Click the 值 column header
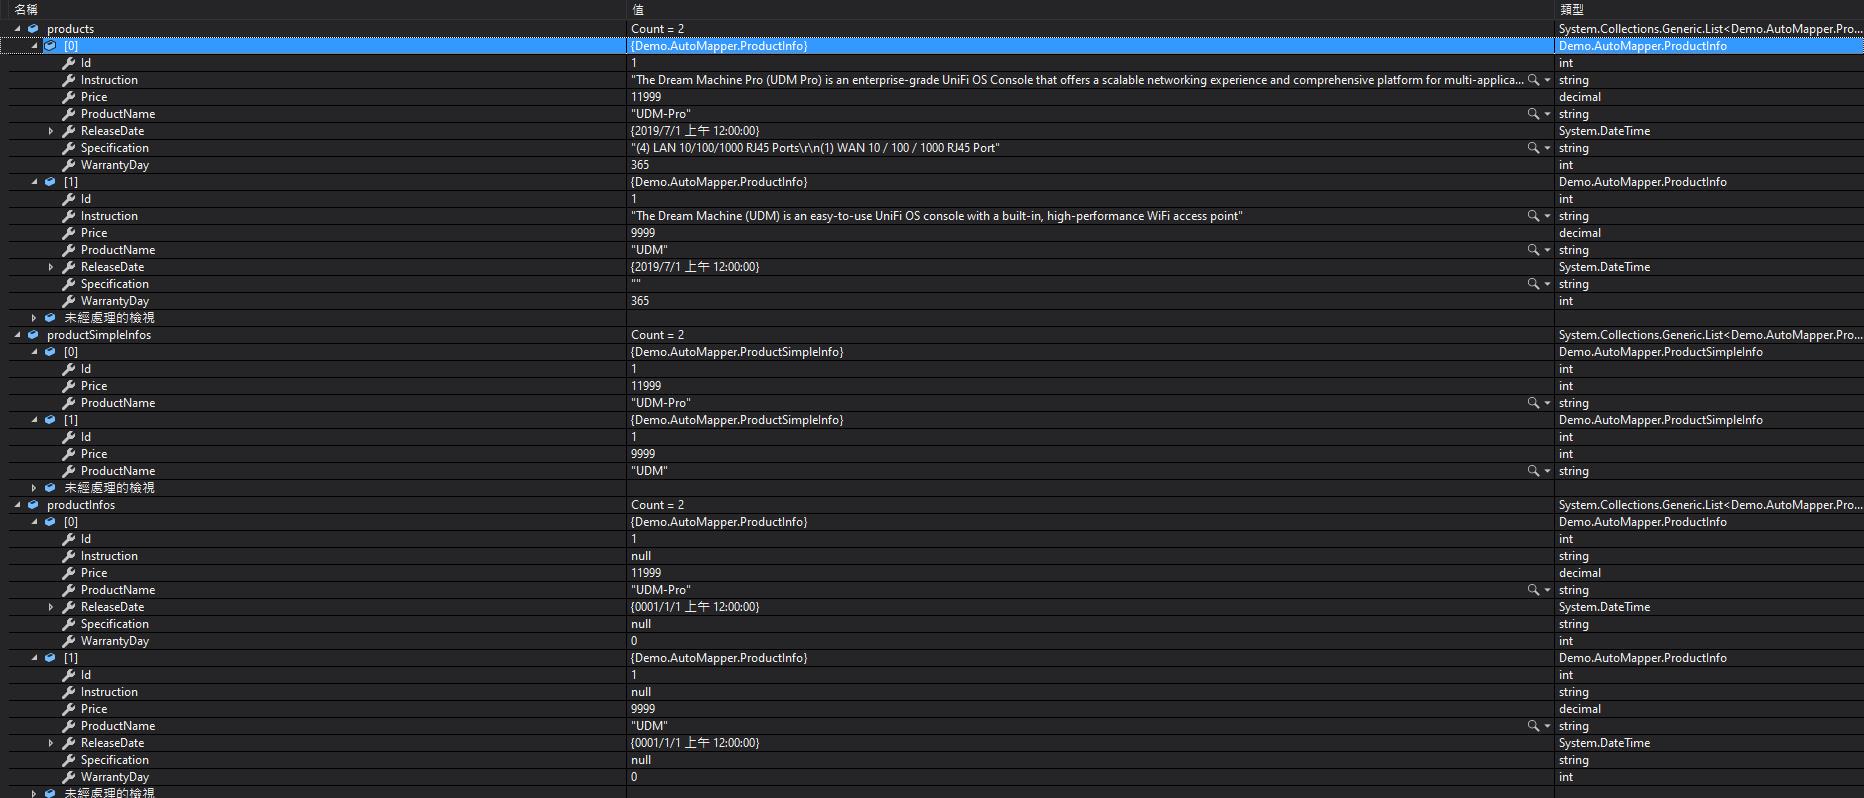The height and width of the screenshot is (798, 1864). (x=638, y=10)
